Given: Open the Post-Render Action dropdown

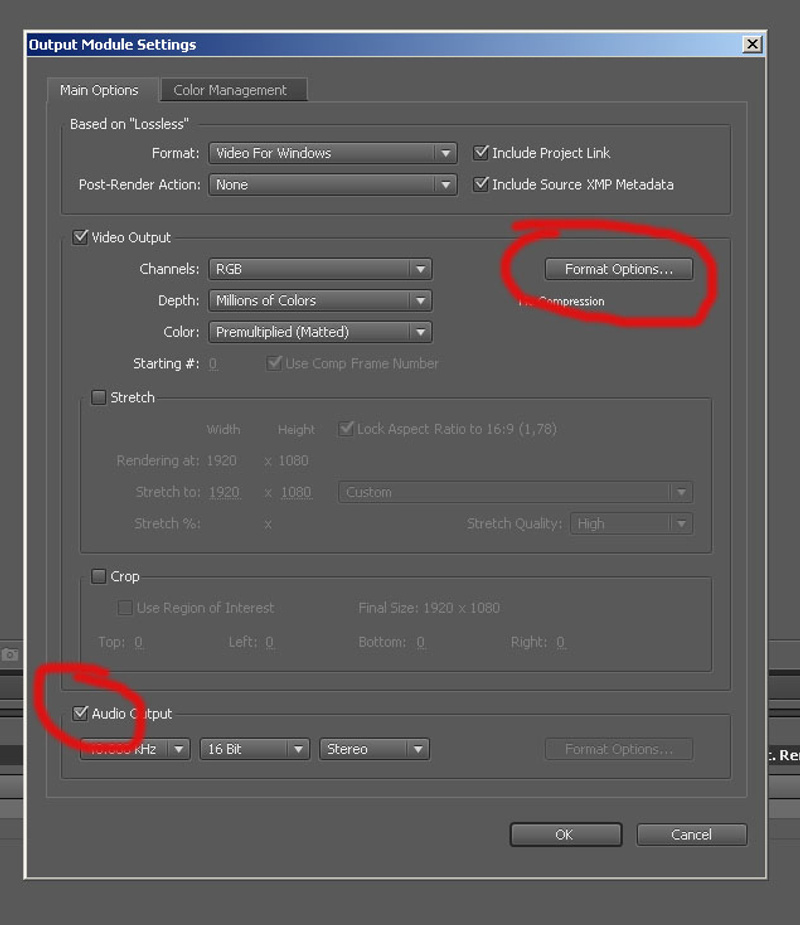Looking at the screenshot, I should pyautogui.click(x=333, y=185).
